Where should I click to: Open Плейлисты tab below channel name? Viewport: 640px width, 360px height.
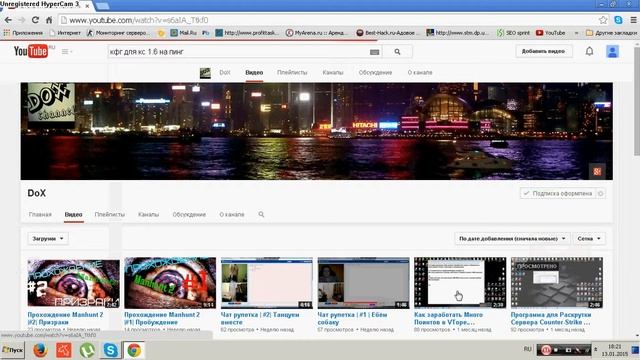pyautogui.click(x=109, y=214)
